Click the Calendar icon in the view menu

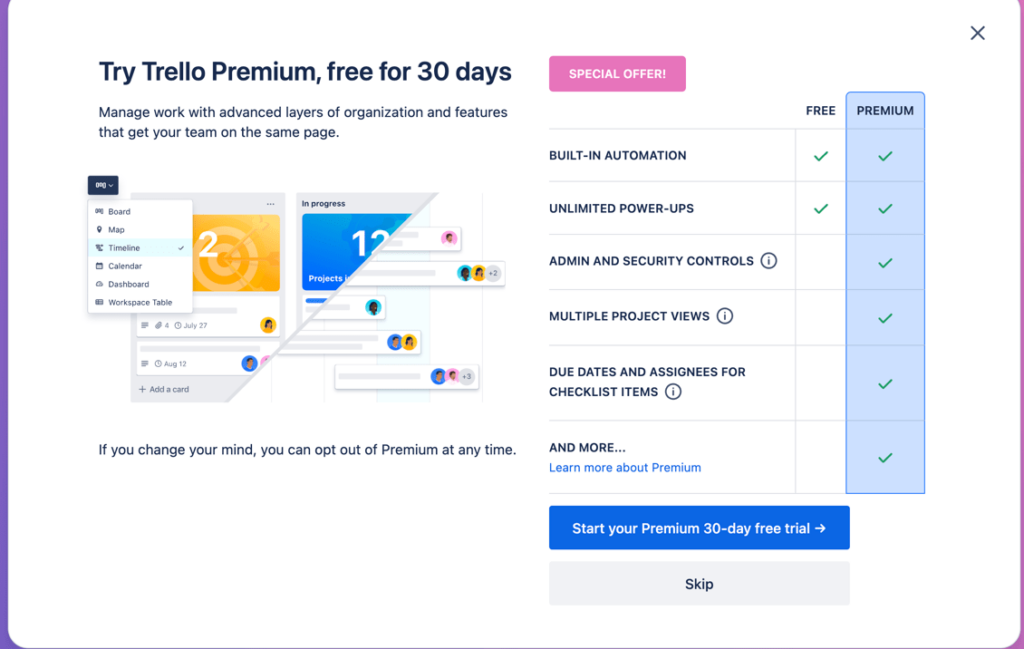click(x=99, y=266)
